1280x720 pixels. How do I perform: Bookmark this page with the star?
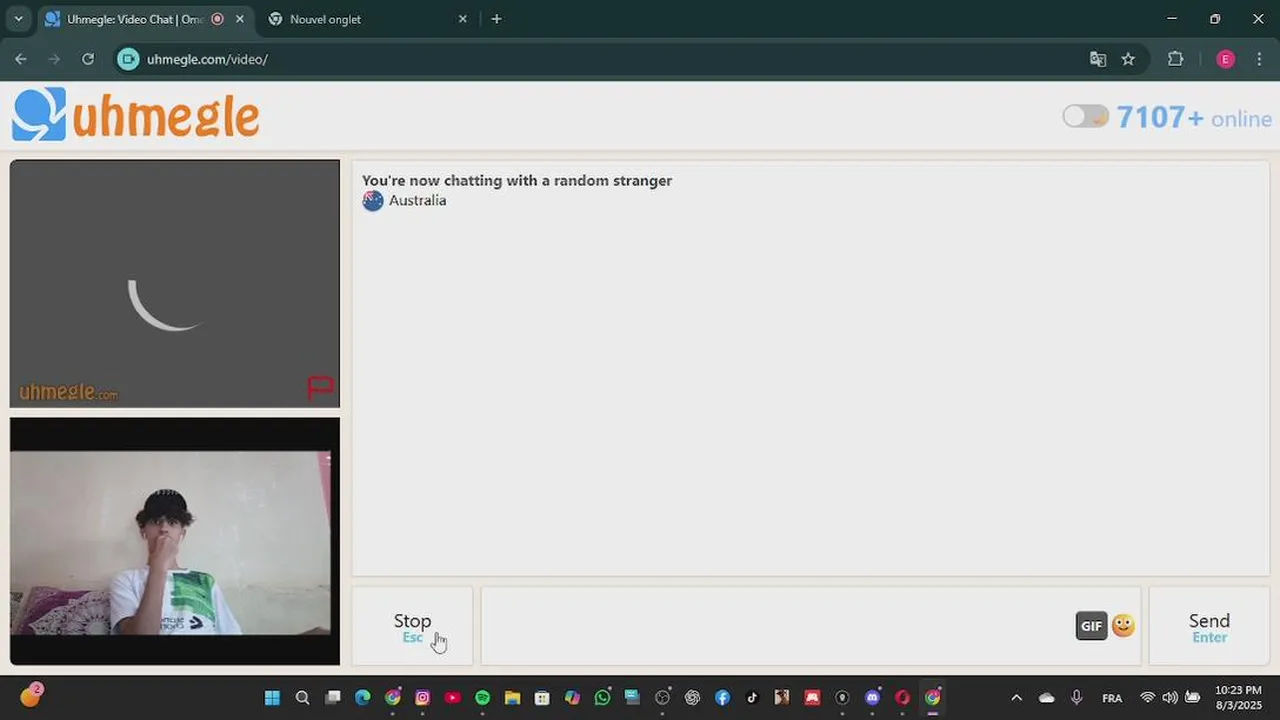1128,59
